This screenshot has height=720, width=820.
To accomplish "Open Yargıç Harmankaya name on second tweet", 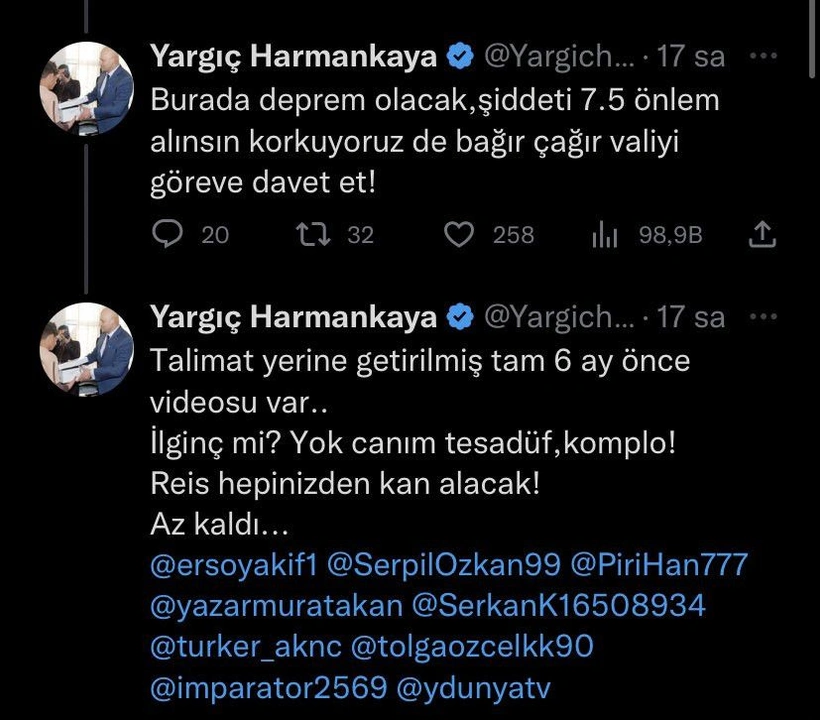I will point(293,317).
